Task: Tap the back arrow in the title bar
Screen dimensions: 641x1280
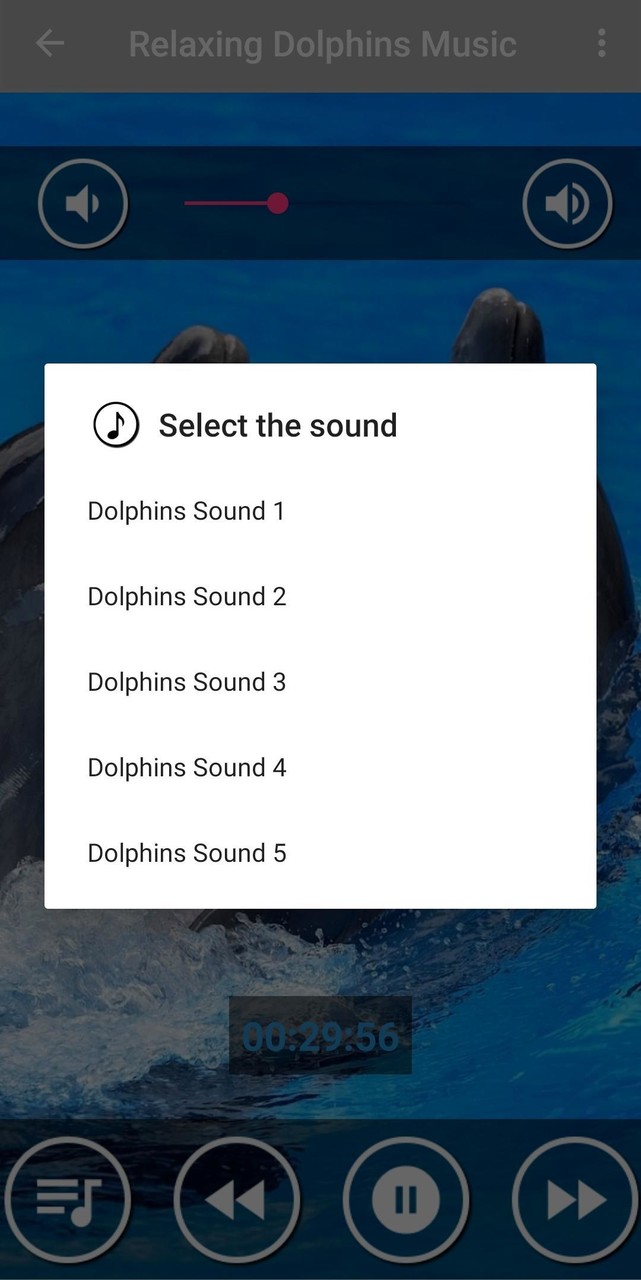Action: (x=49, y=44)
